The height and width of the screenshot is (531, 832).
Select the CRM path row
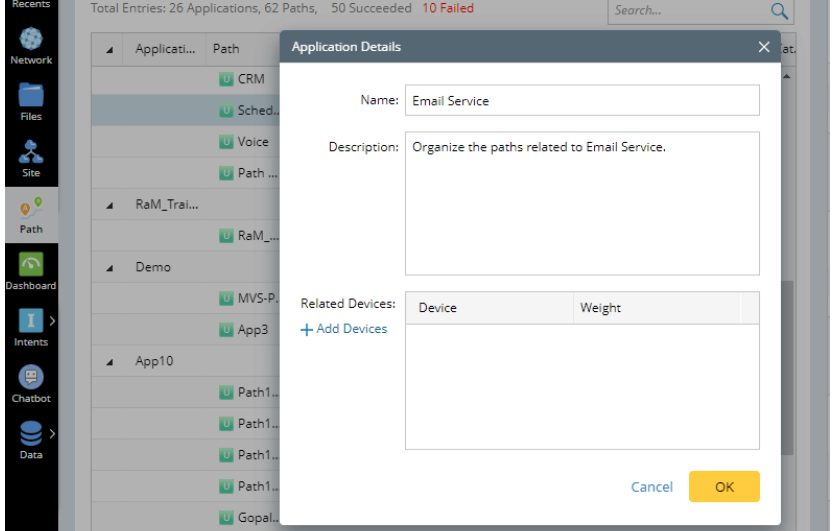click(251, 79)
